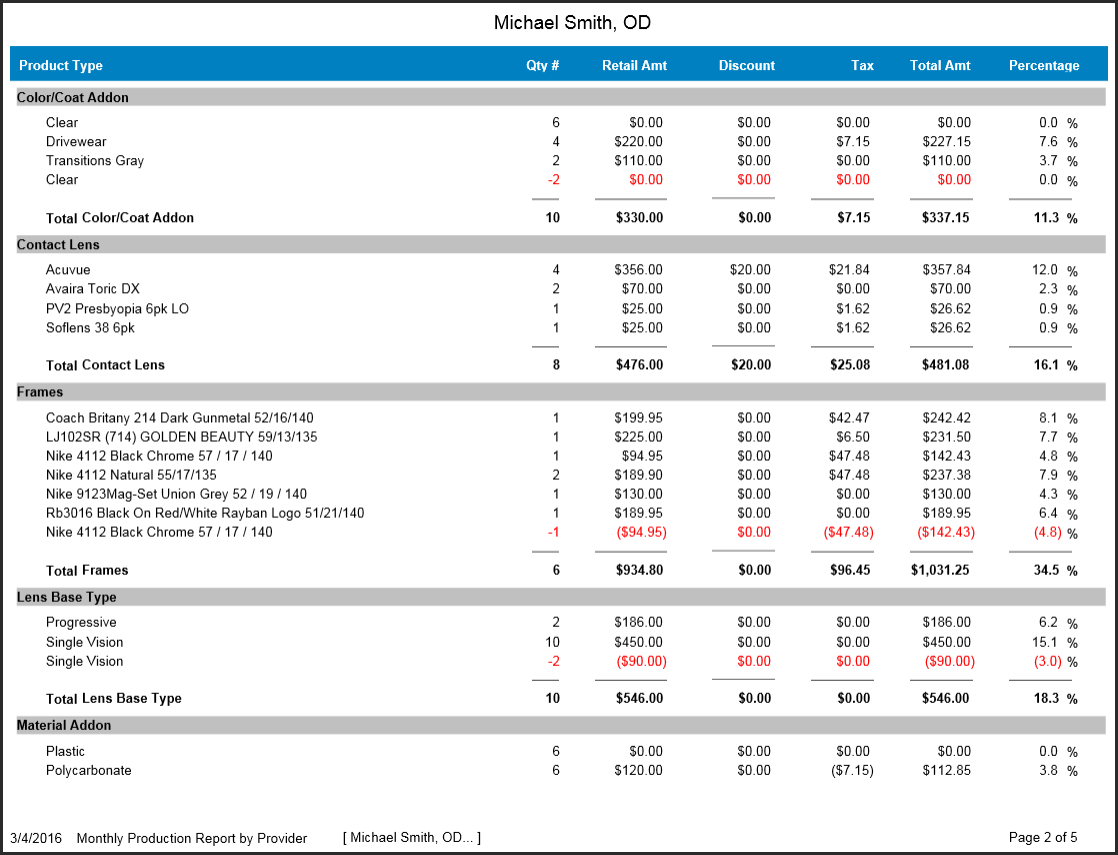Click Acuvue's $20.00 discount value

point(750,270)
